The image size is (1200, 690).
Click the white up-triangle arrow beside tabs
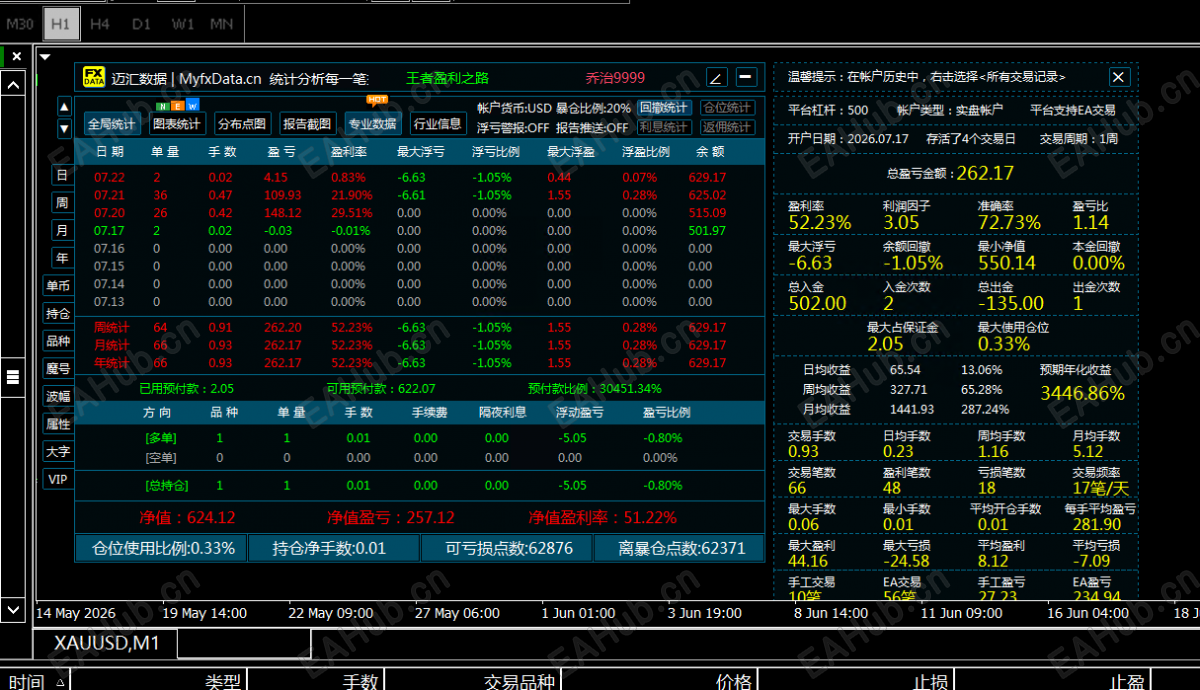pos(64,105)
